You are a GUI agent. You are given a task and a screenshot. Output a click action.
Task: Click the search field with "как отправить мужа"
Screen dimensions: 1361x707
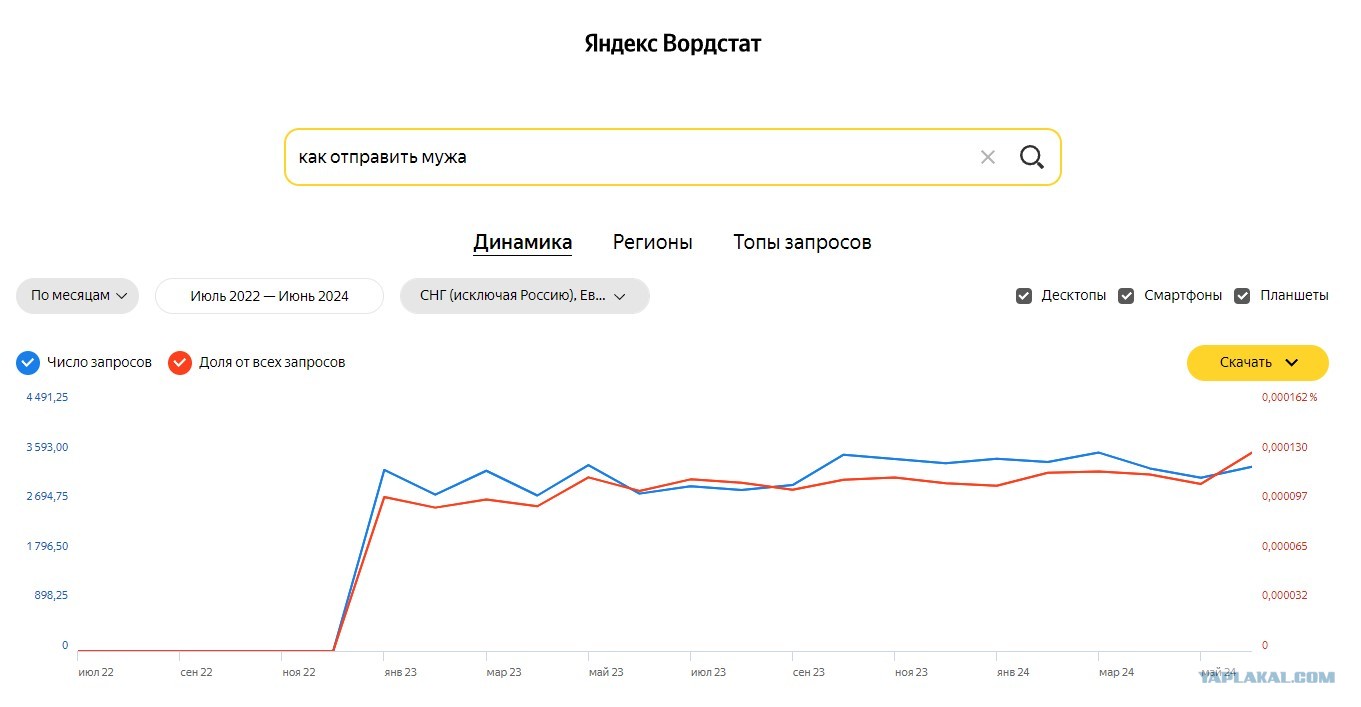pyautogui.click(x=672, y=157)
